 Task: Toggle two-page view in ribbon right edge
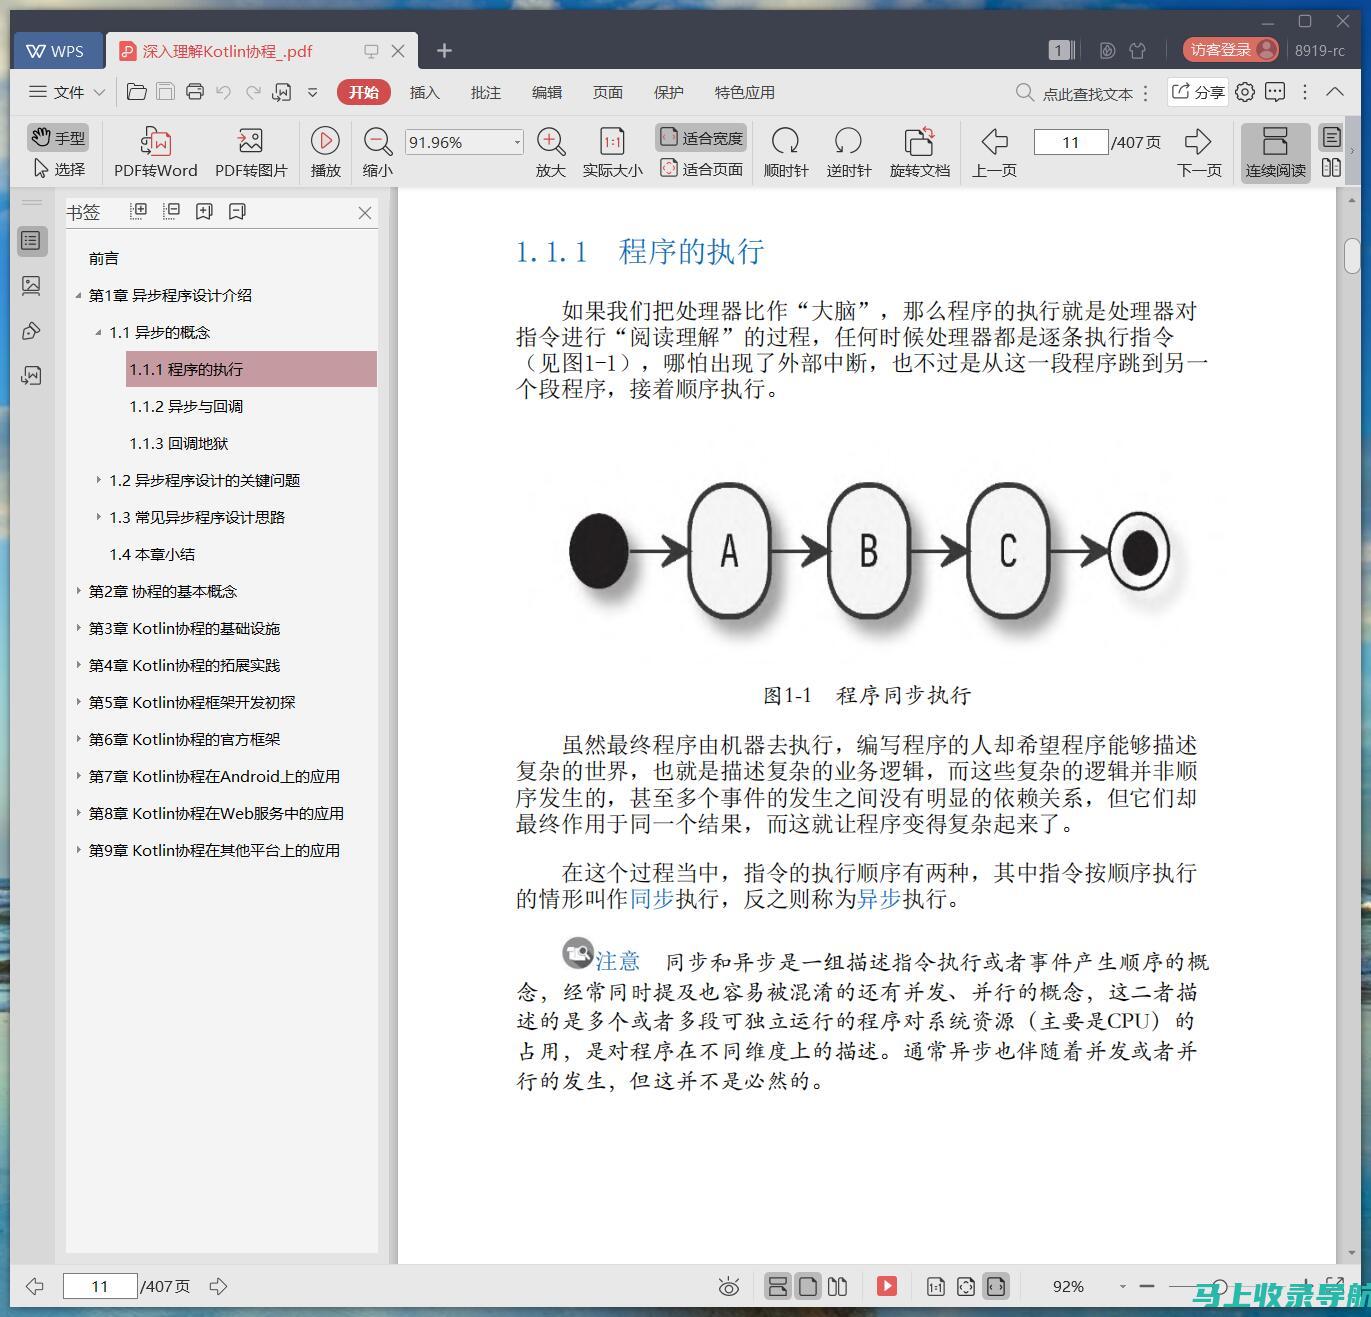(x=1331, y=168)
